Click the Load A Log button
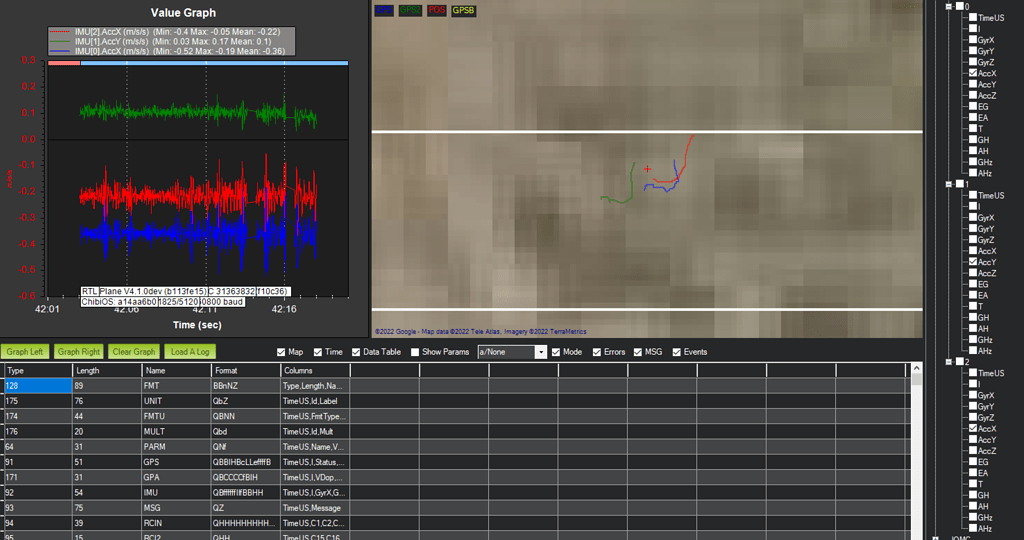The image size is (1024, 540). tap(190, 352)
